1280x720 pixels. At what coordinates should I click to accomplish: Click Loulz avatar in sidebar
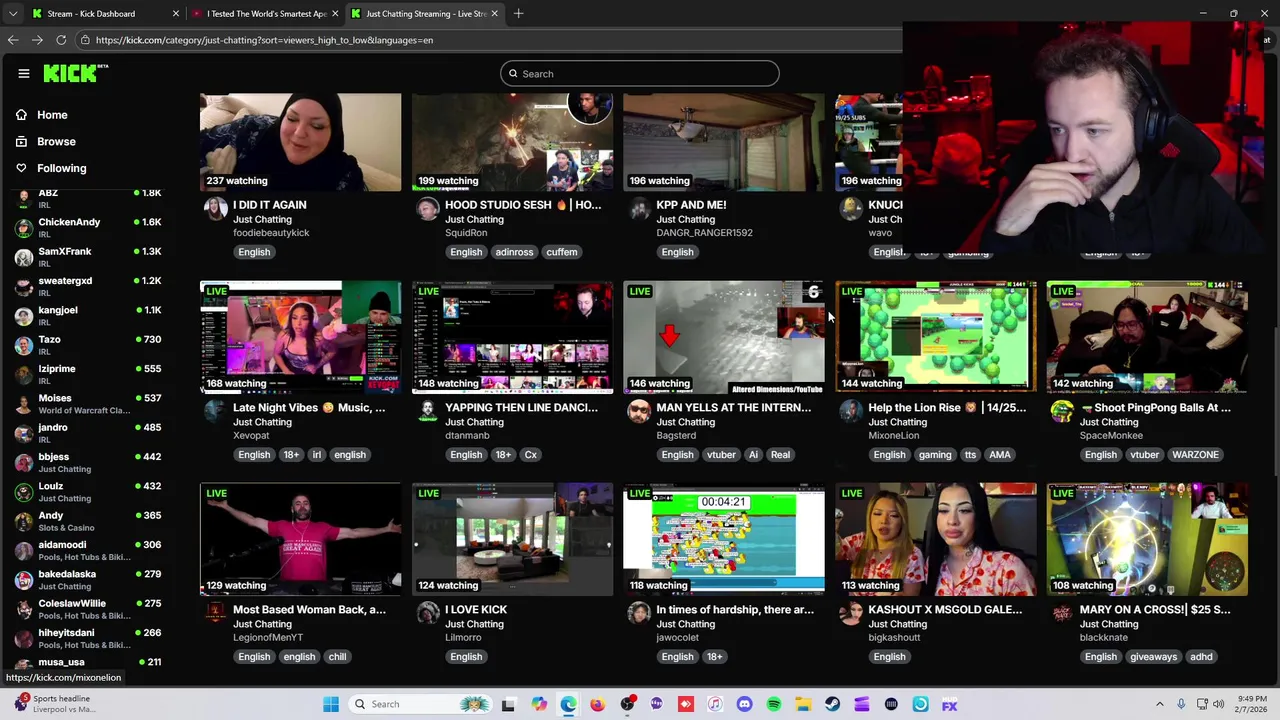[23, 492]
